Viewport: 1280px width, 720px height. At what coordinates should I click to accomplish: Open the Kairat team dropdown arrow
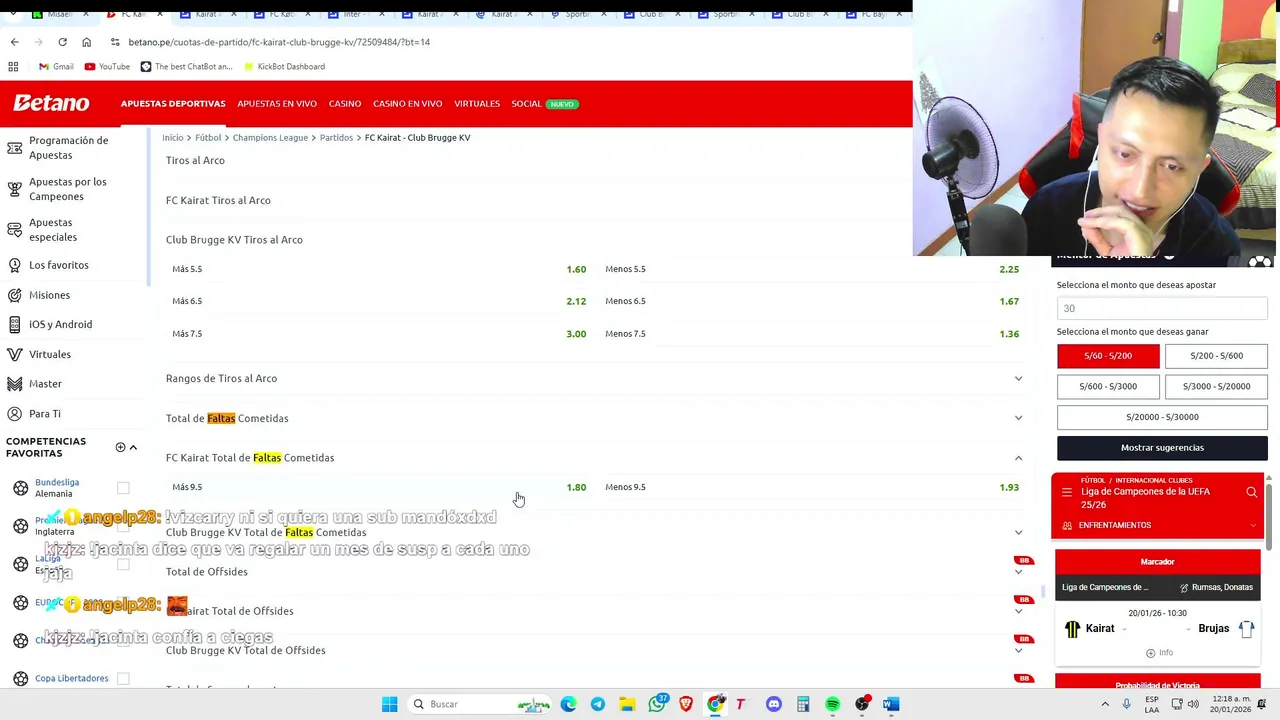pos(1125,629)
